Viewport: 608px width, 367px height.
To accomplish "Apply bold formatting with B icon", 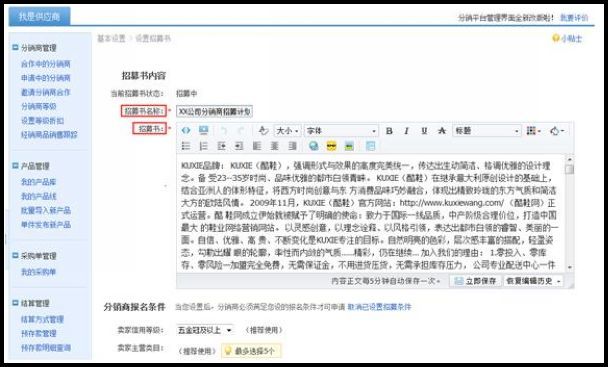I will click(389, 131).
